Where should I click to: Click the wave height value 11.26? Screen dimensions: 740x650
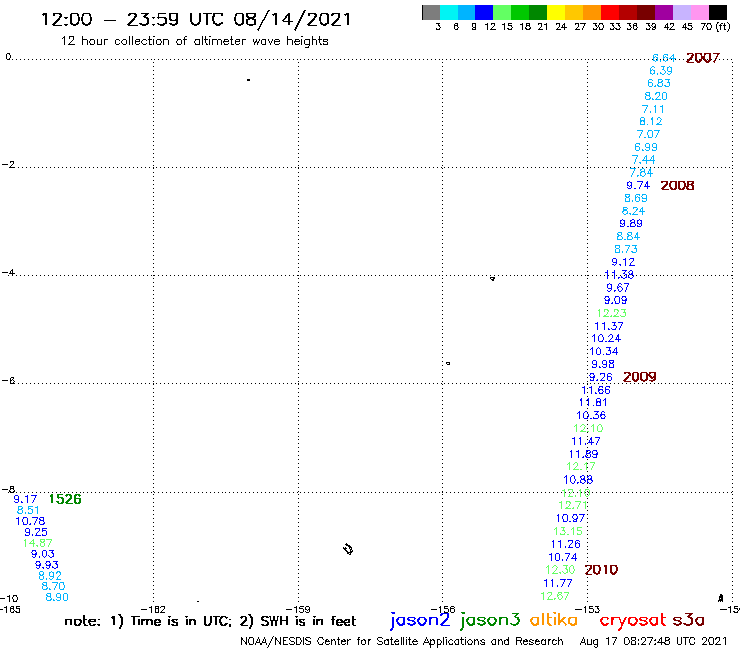click(566, 544)
